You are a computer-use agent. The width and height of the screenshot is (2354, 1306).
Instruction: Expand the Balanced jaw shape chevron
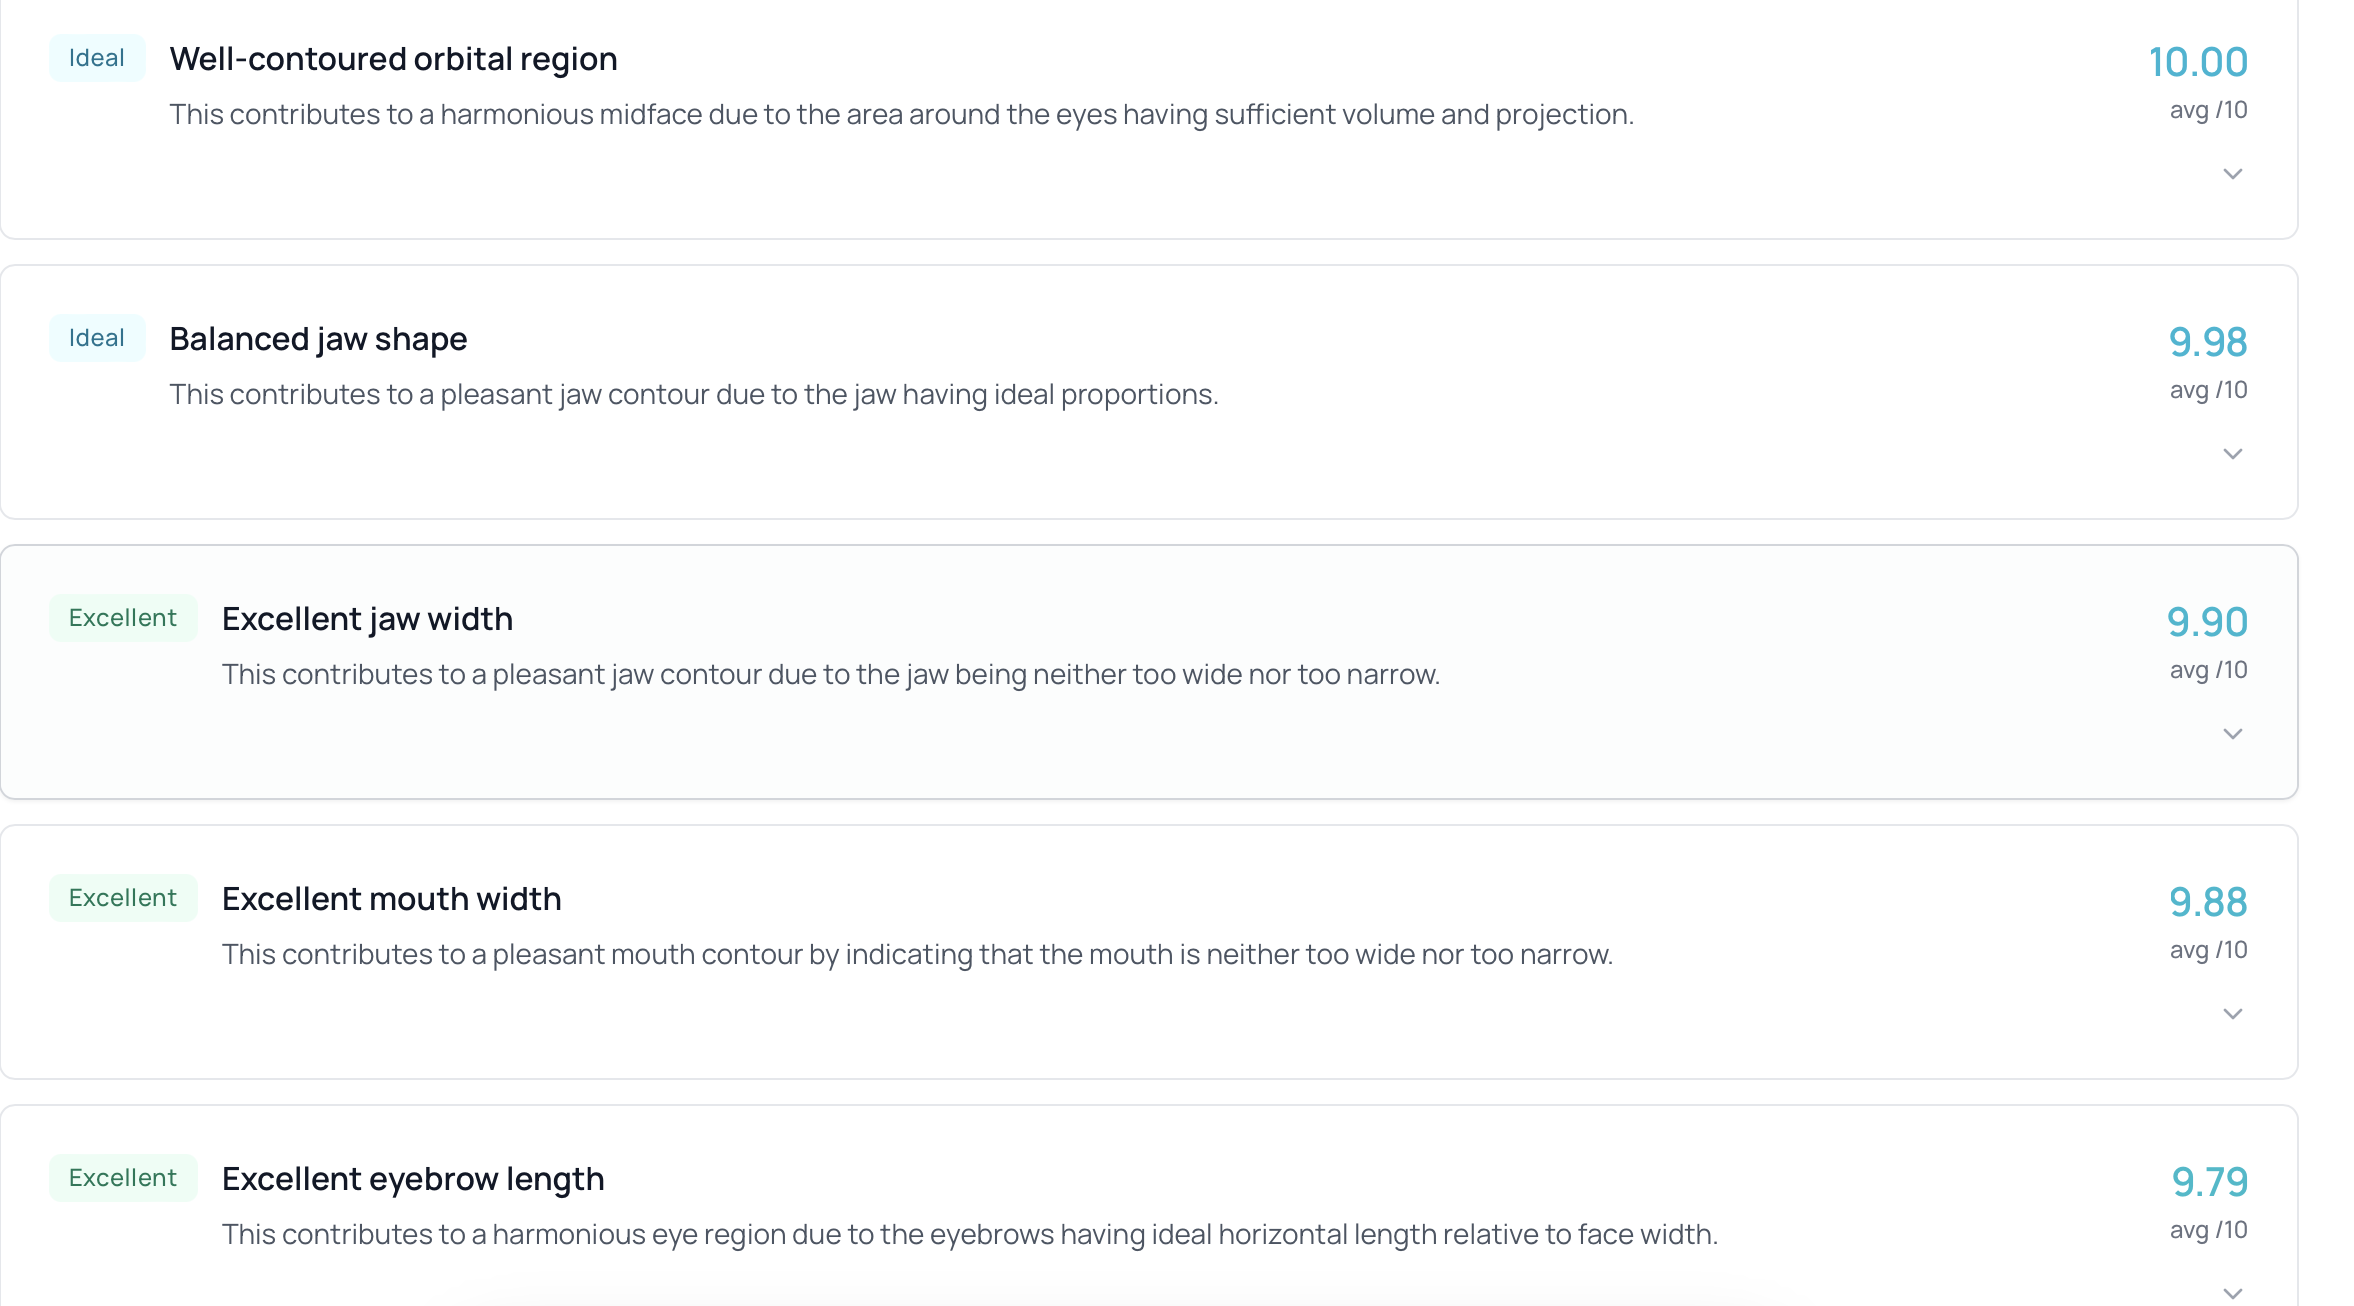tap(2232, 454)
